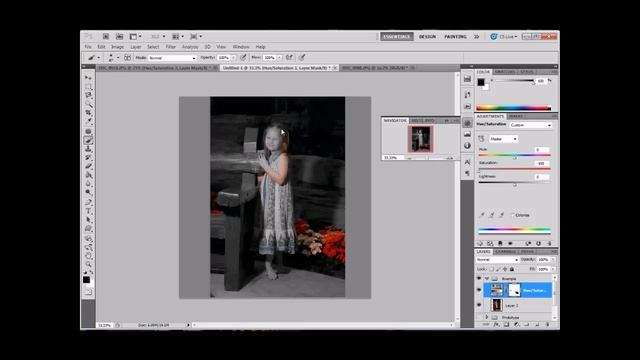640x360 pixels.
Task: Select the Eraser tool
Action: pyautogui.click(x=88, y=166)
